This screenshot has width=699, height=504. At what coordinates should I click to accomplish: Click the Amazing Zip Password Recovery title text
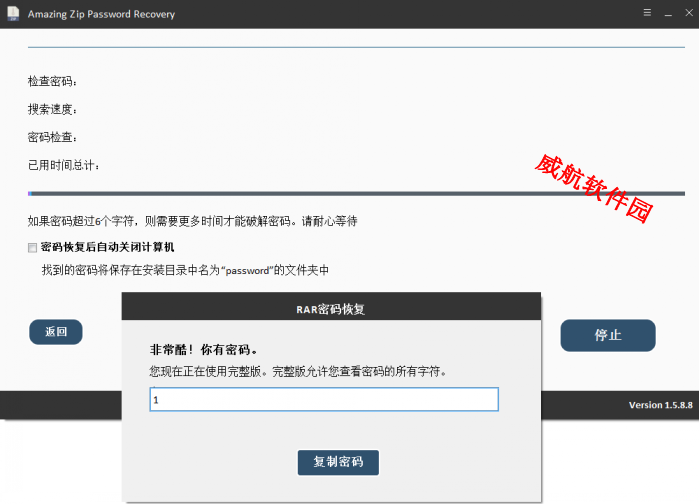pos(101,14)
